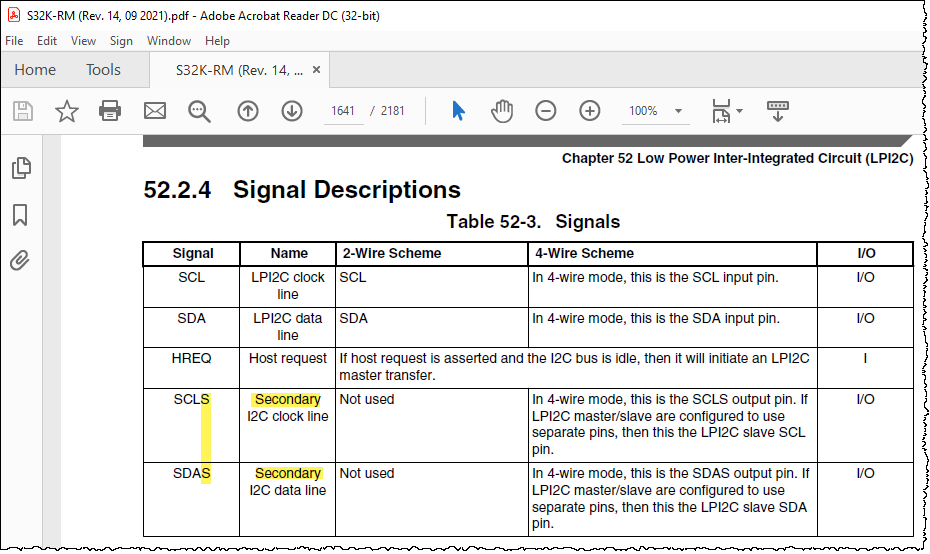Screen dimensions: 930x554
Task: Open the zoom level dropdown arrow
Action: pos(679,111)
